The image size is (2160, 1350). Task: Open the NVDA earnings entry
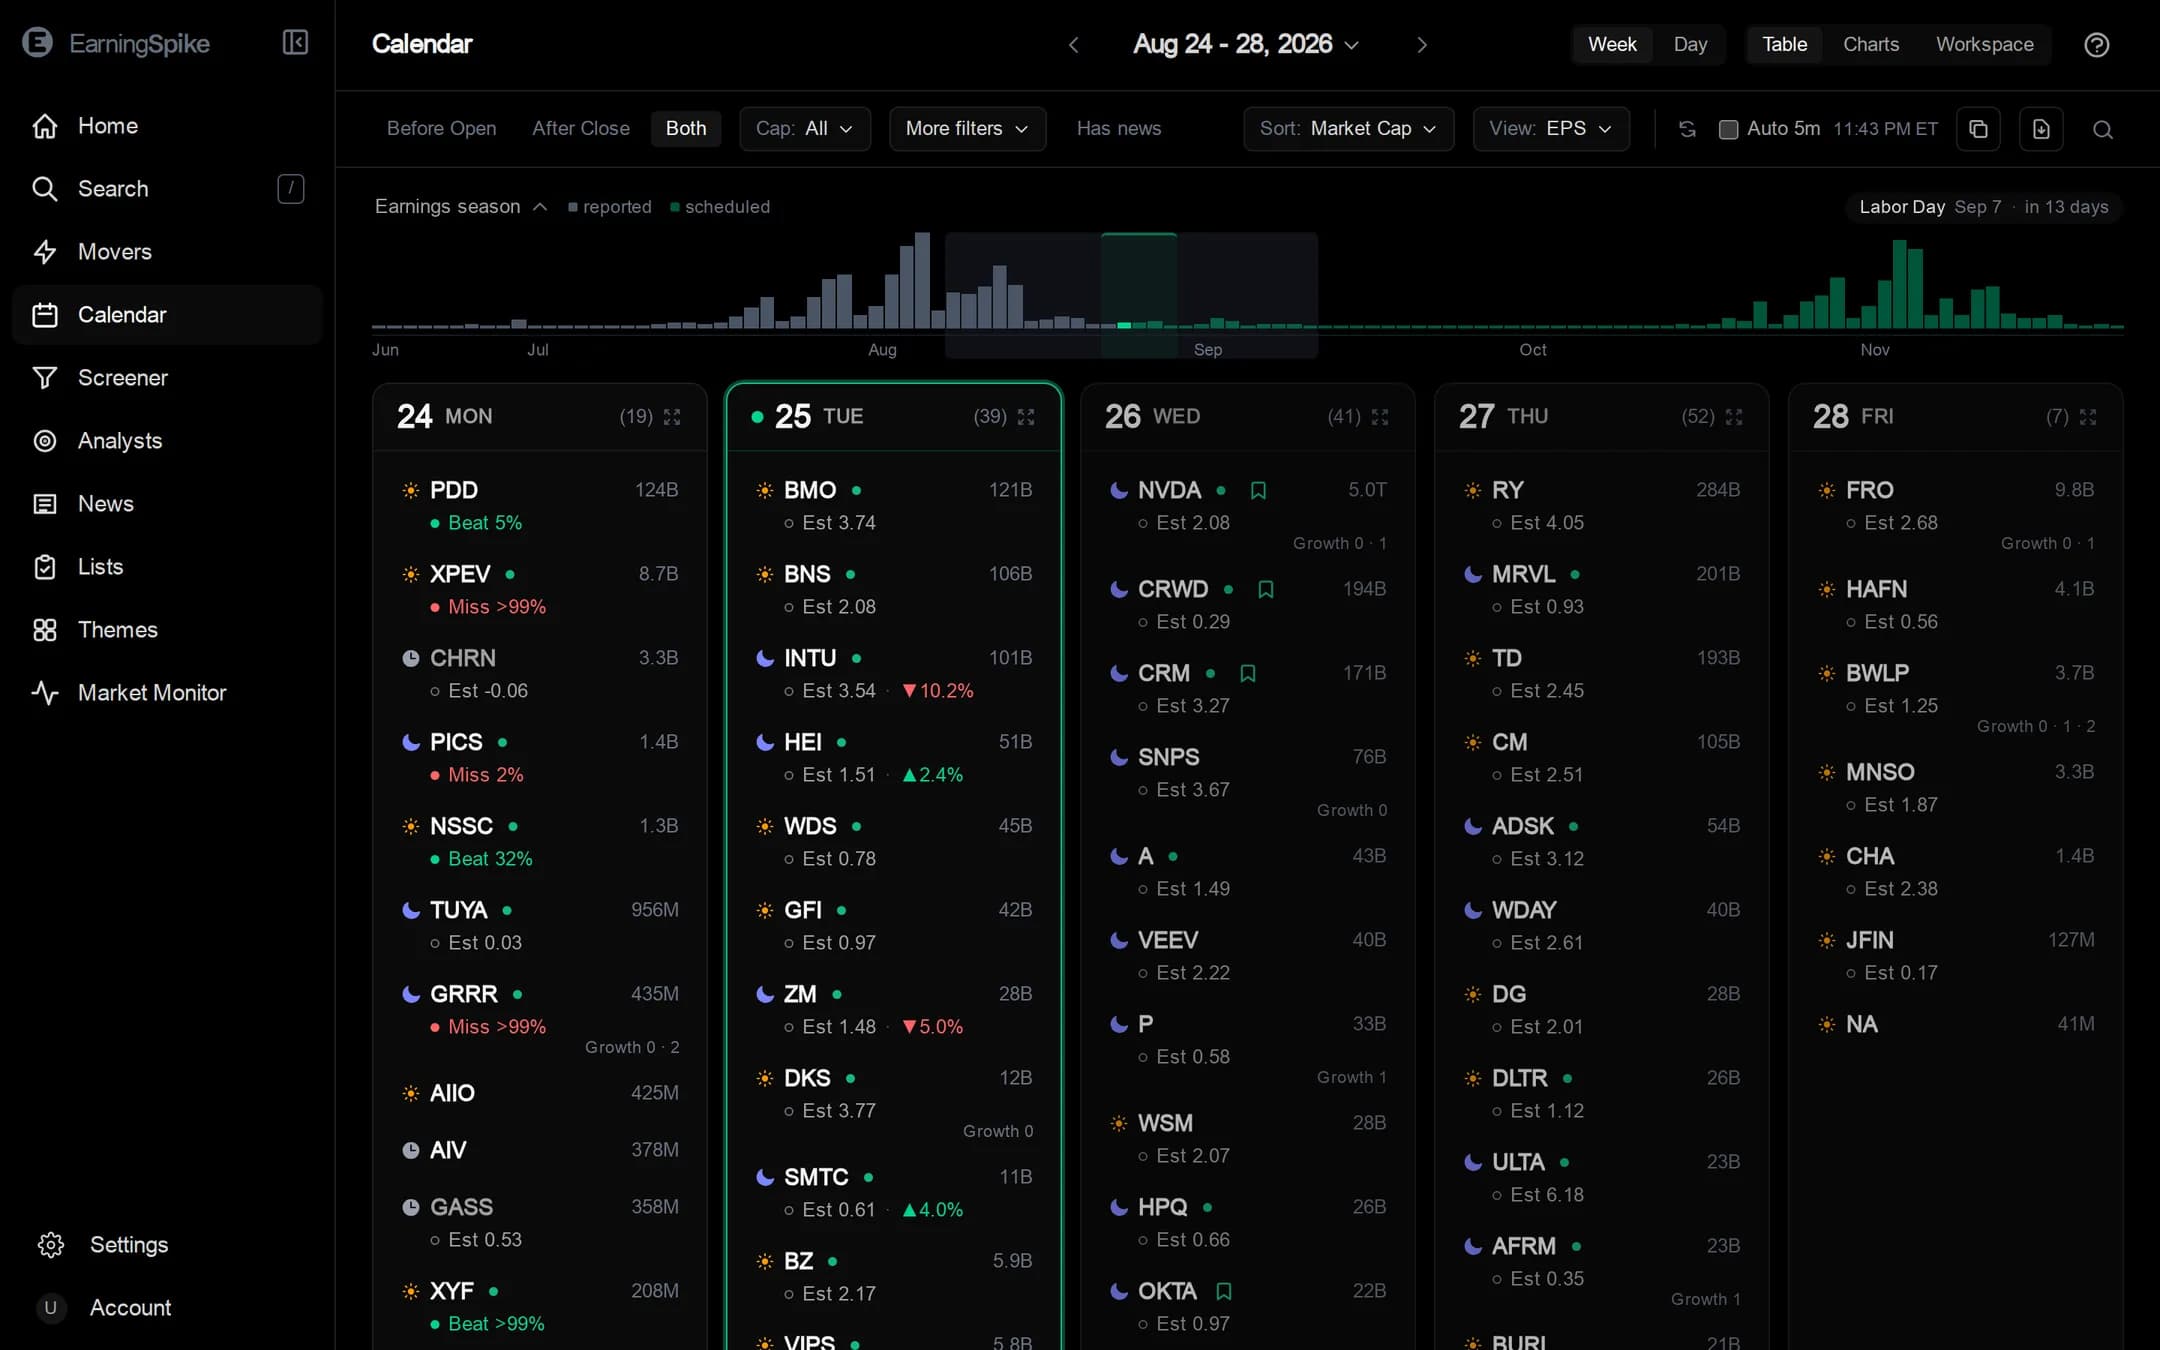(1248, 514)
